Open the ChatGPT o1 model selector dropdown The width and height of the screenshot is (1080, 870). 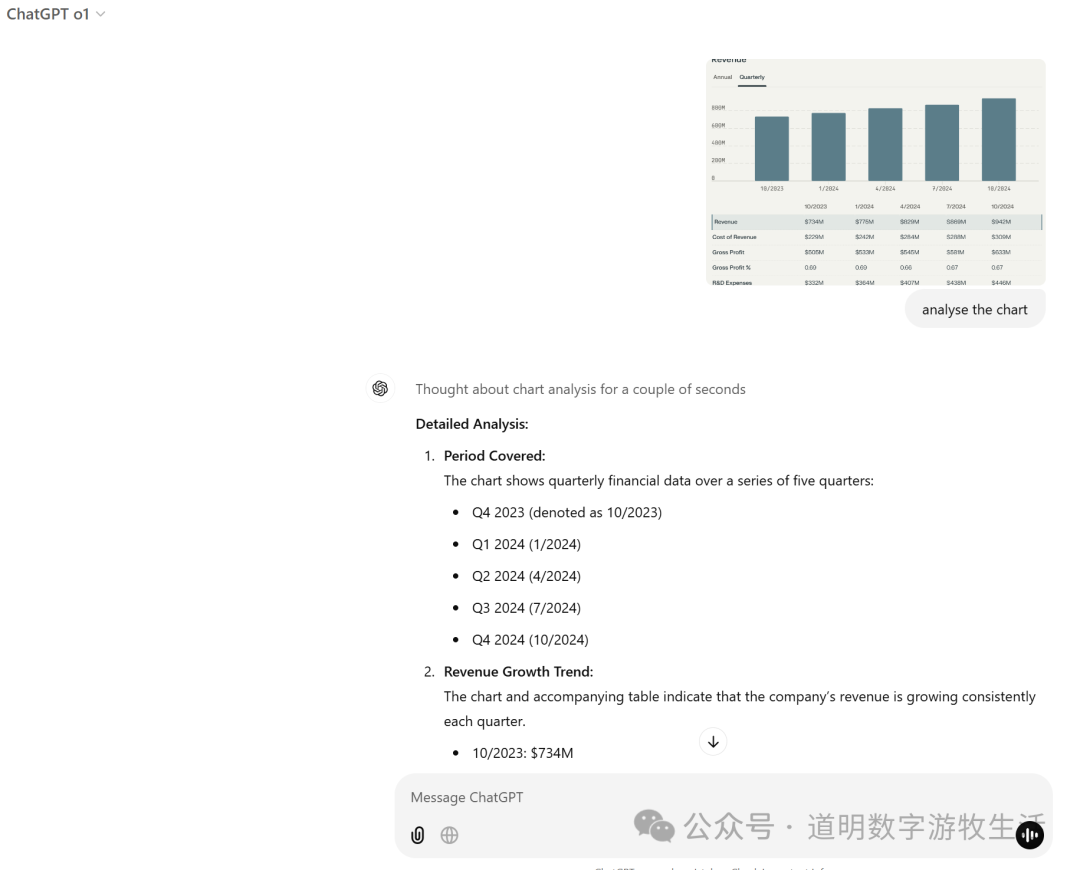point(56,14)
